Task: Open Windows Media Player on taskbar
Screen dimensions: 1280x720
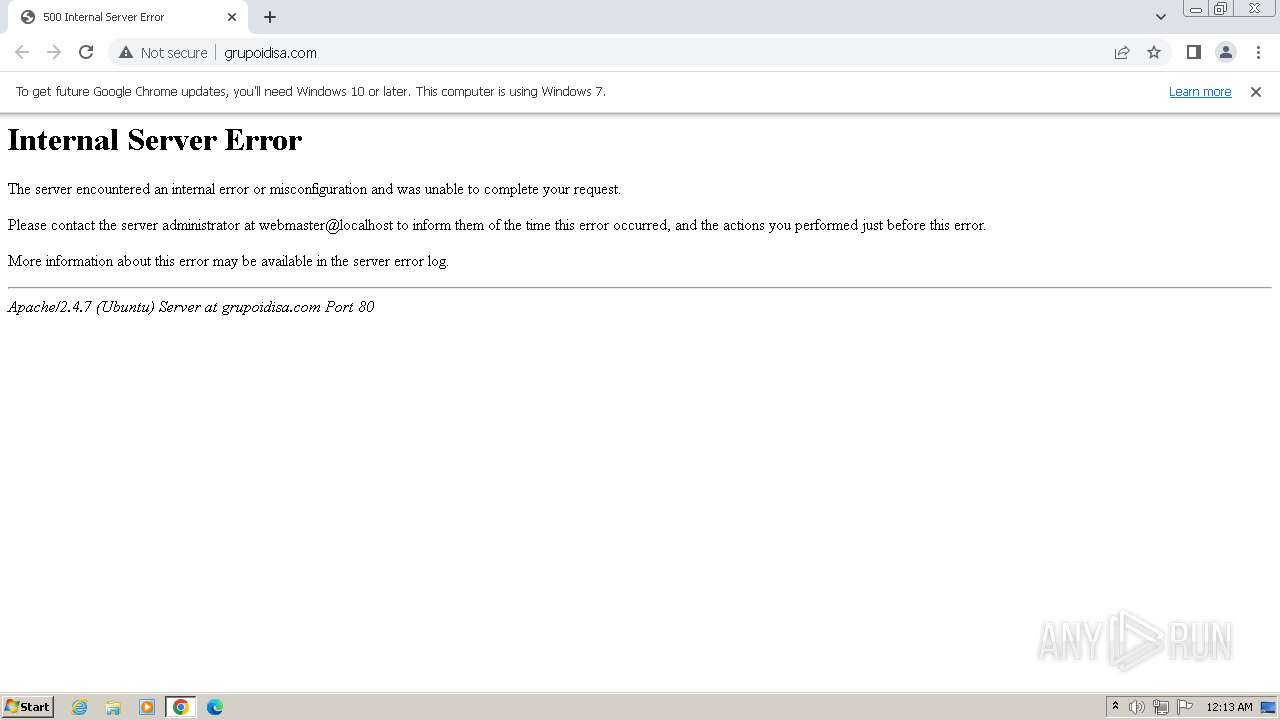Action: coord(147,707)
